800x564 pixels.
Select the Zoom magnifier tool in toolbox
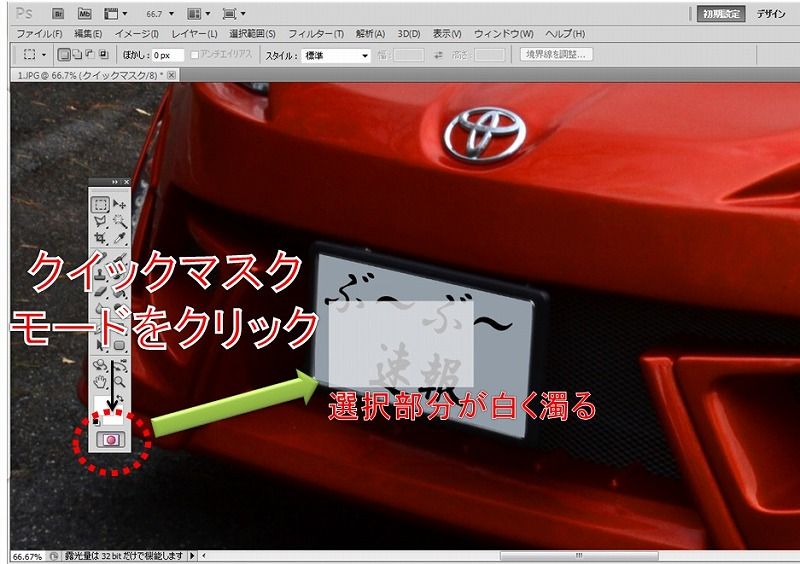click(x=119, y=381)
